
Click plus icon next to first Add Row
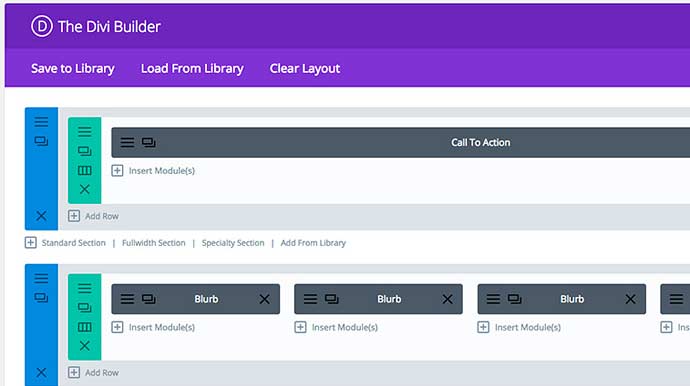(x=74, y=216)
